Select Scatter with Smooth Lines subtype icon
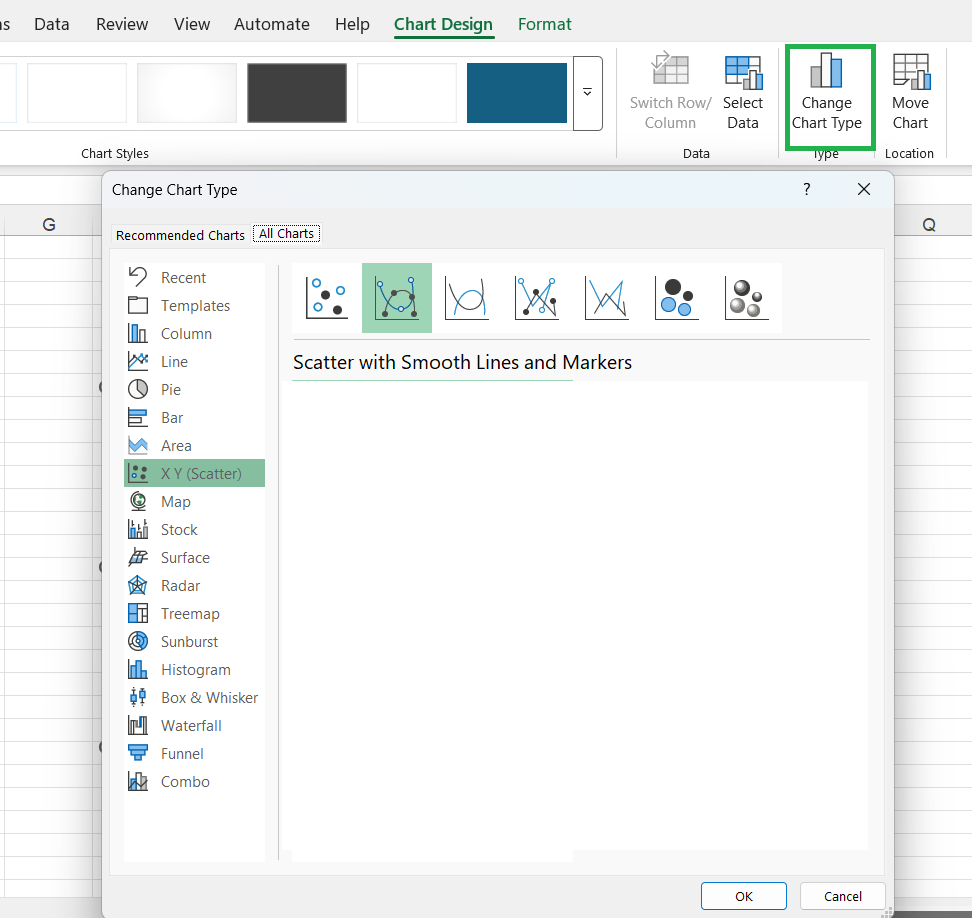 (467, 298)
